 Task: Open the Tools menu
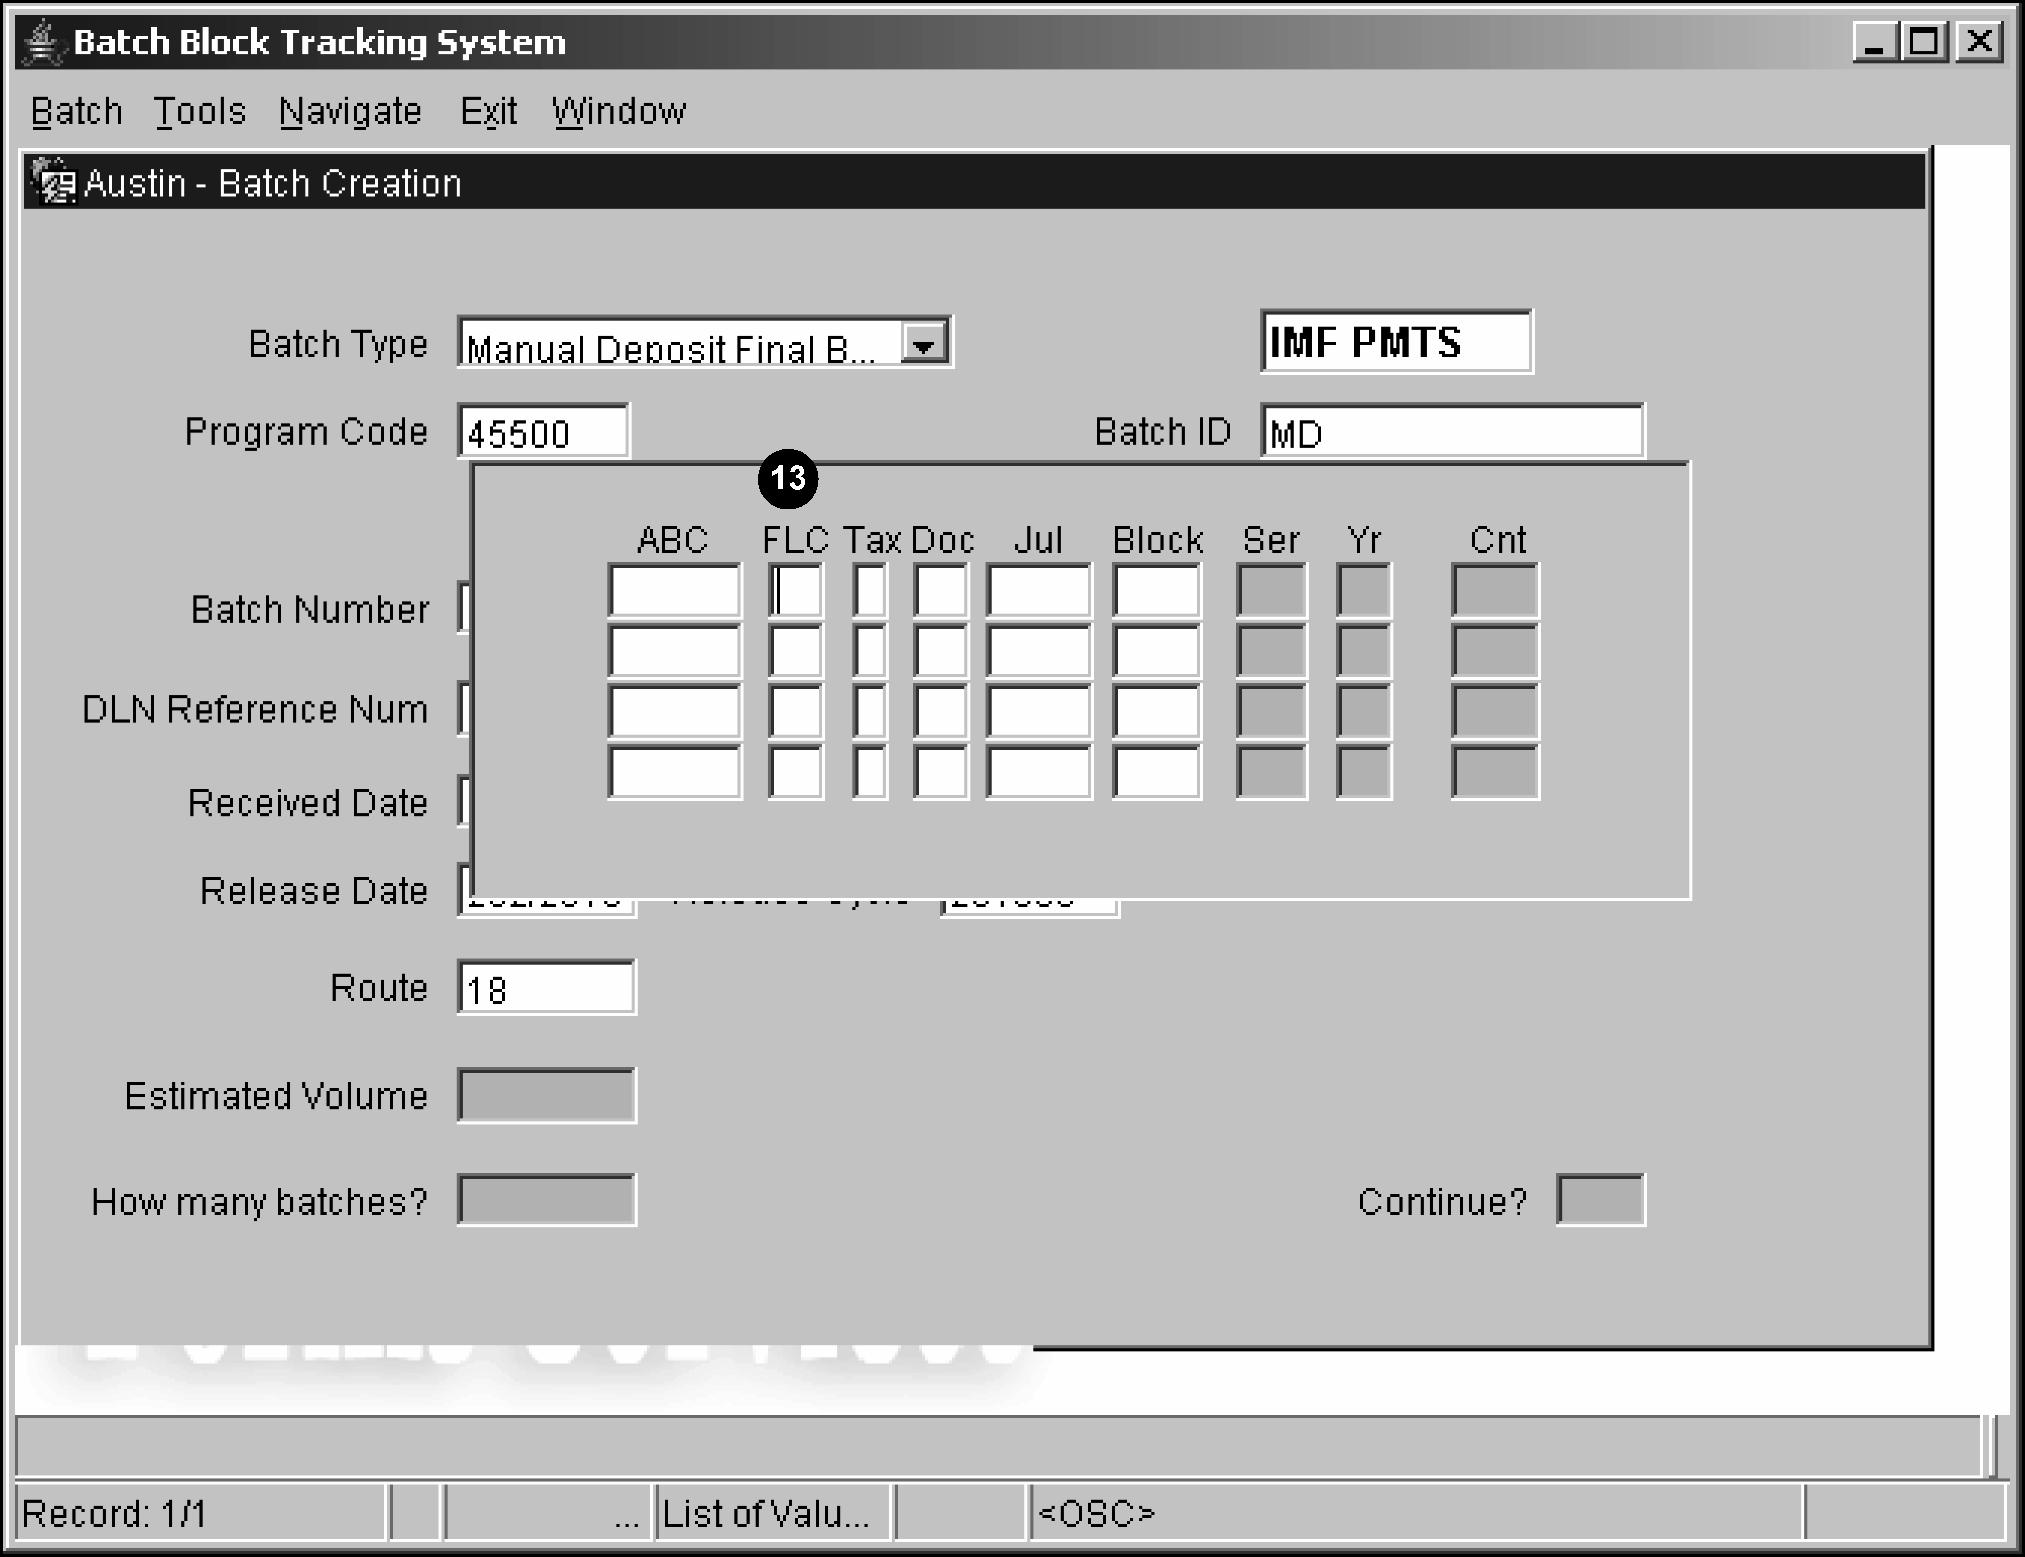coord(199,111)
